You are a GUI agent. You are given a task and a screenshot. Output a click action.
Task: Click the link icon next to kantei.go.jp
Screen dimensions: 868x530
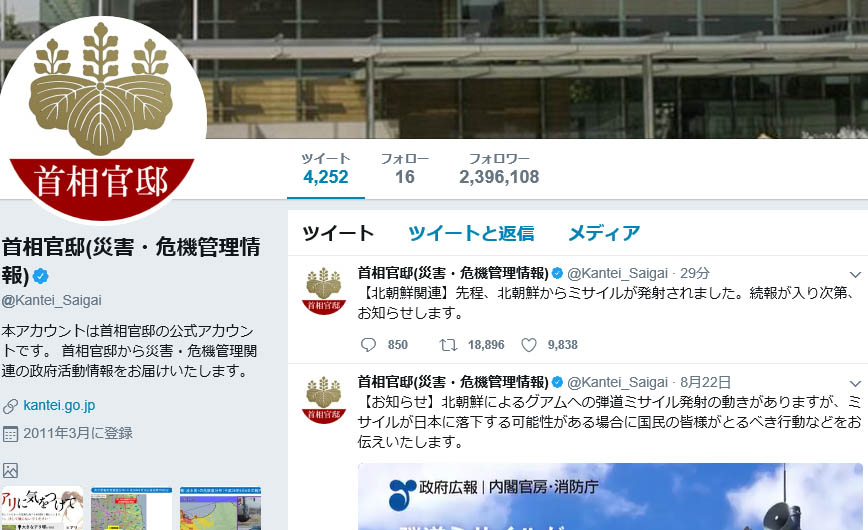click(x=10, y=406)
